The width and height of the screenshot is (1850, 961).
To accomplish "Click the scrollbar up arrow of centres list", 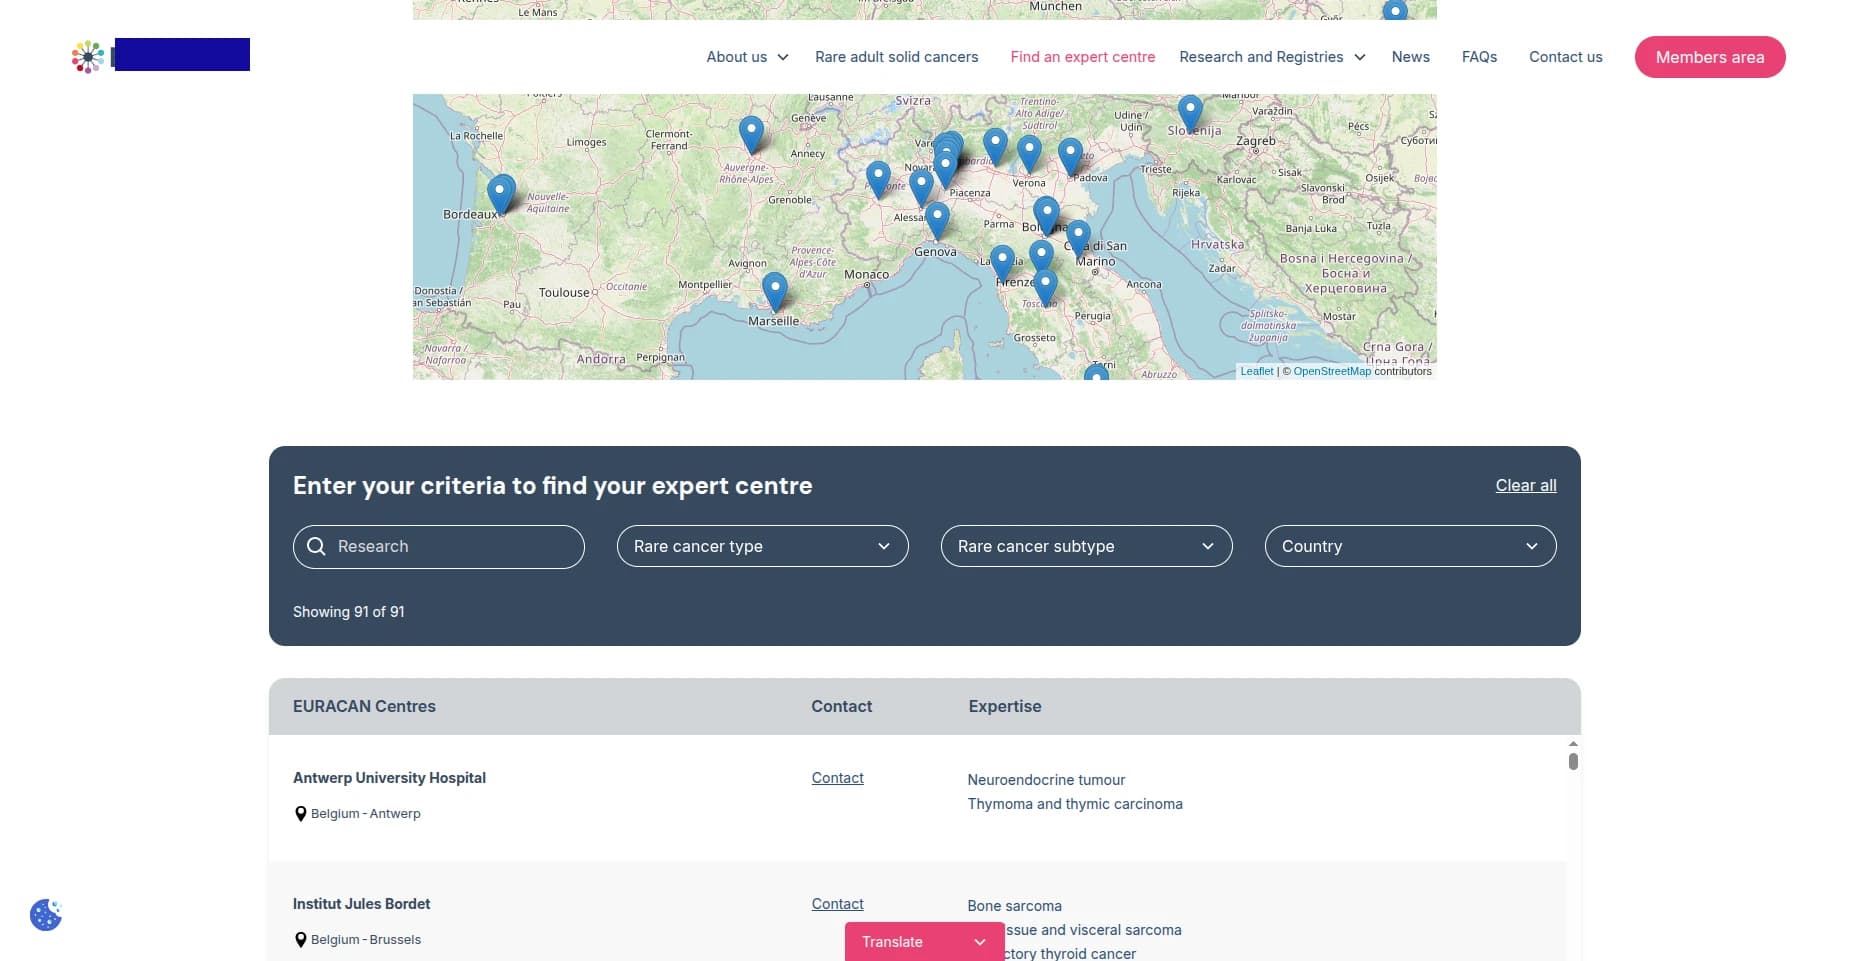I will pyautogui.click(x=1573, y=744).
